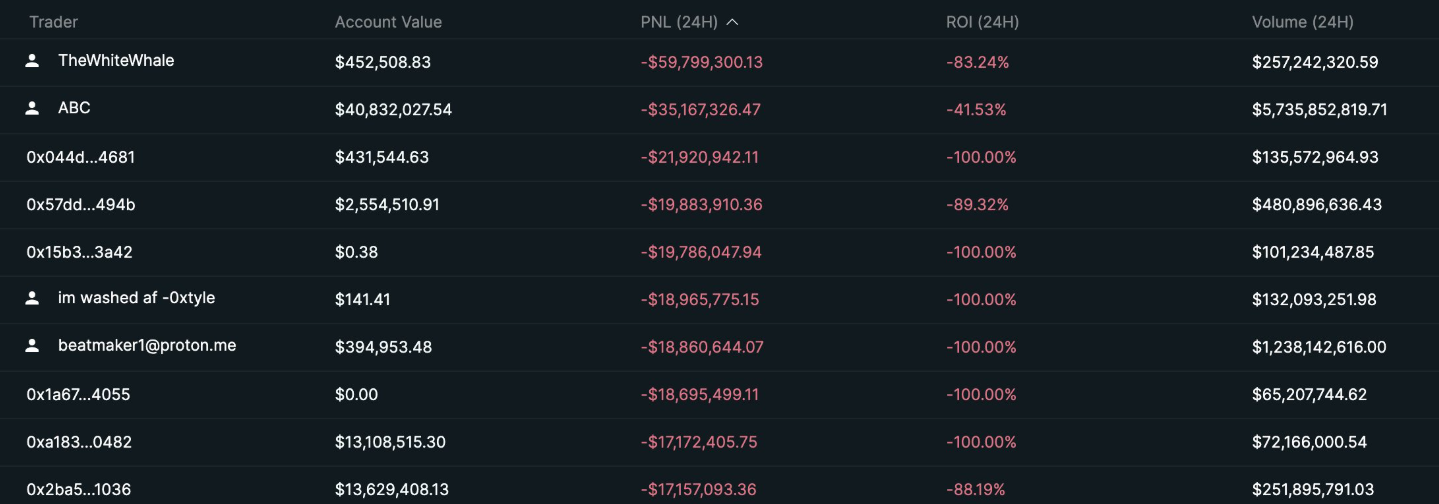Click the user icon beside im washed af -0xtyle
The height and width of the screenshot is (504, 1439).
32,298
